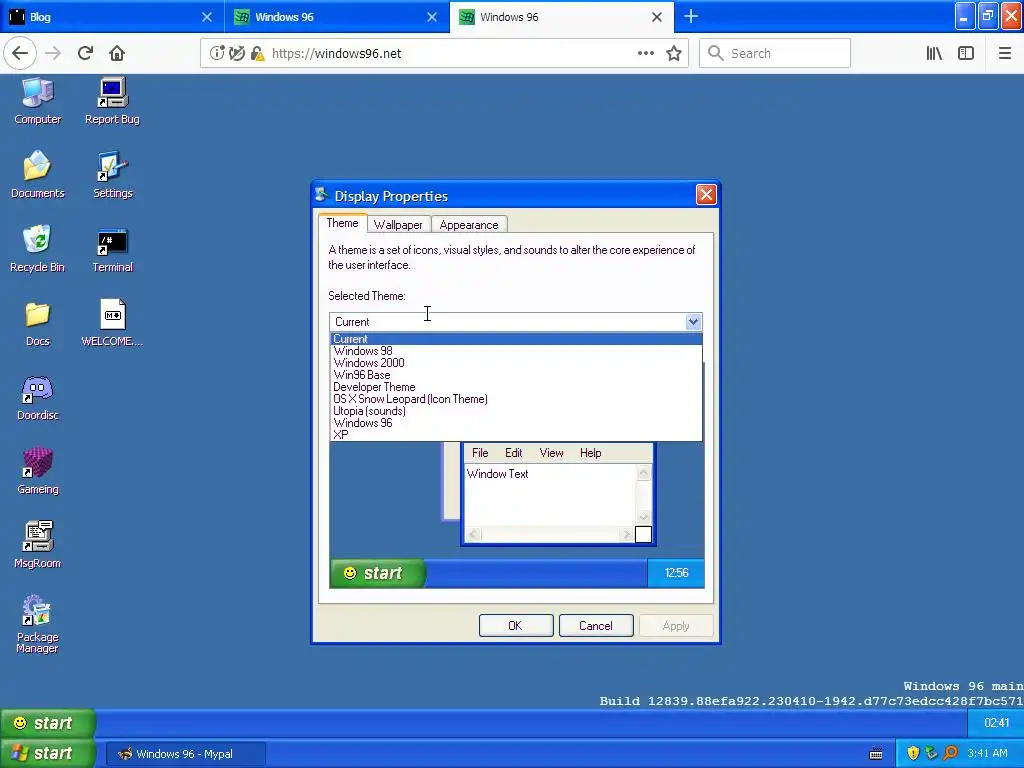This screenshot has height=768, width=1024.
Task: Choose the Win96 Base theme
Action: click(x=516, y=375)
